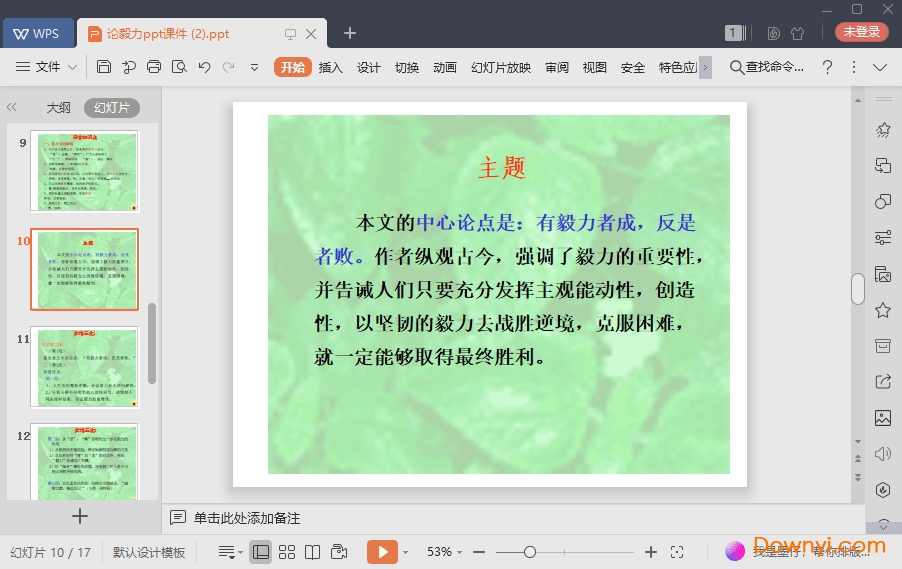Click the orange slideshow play button
902x569 pixels.
click(382, 552)
